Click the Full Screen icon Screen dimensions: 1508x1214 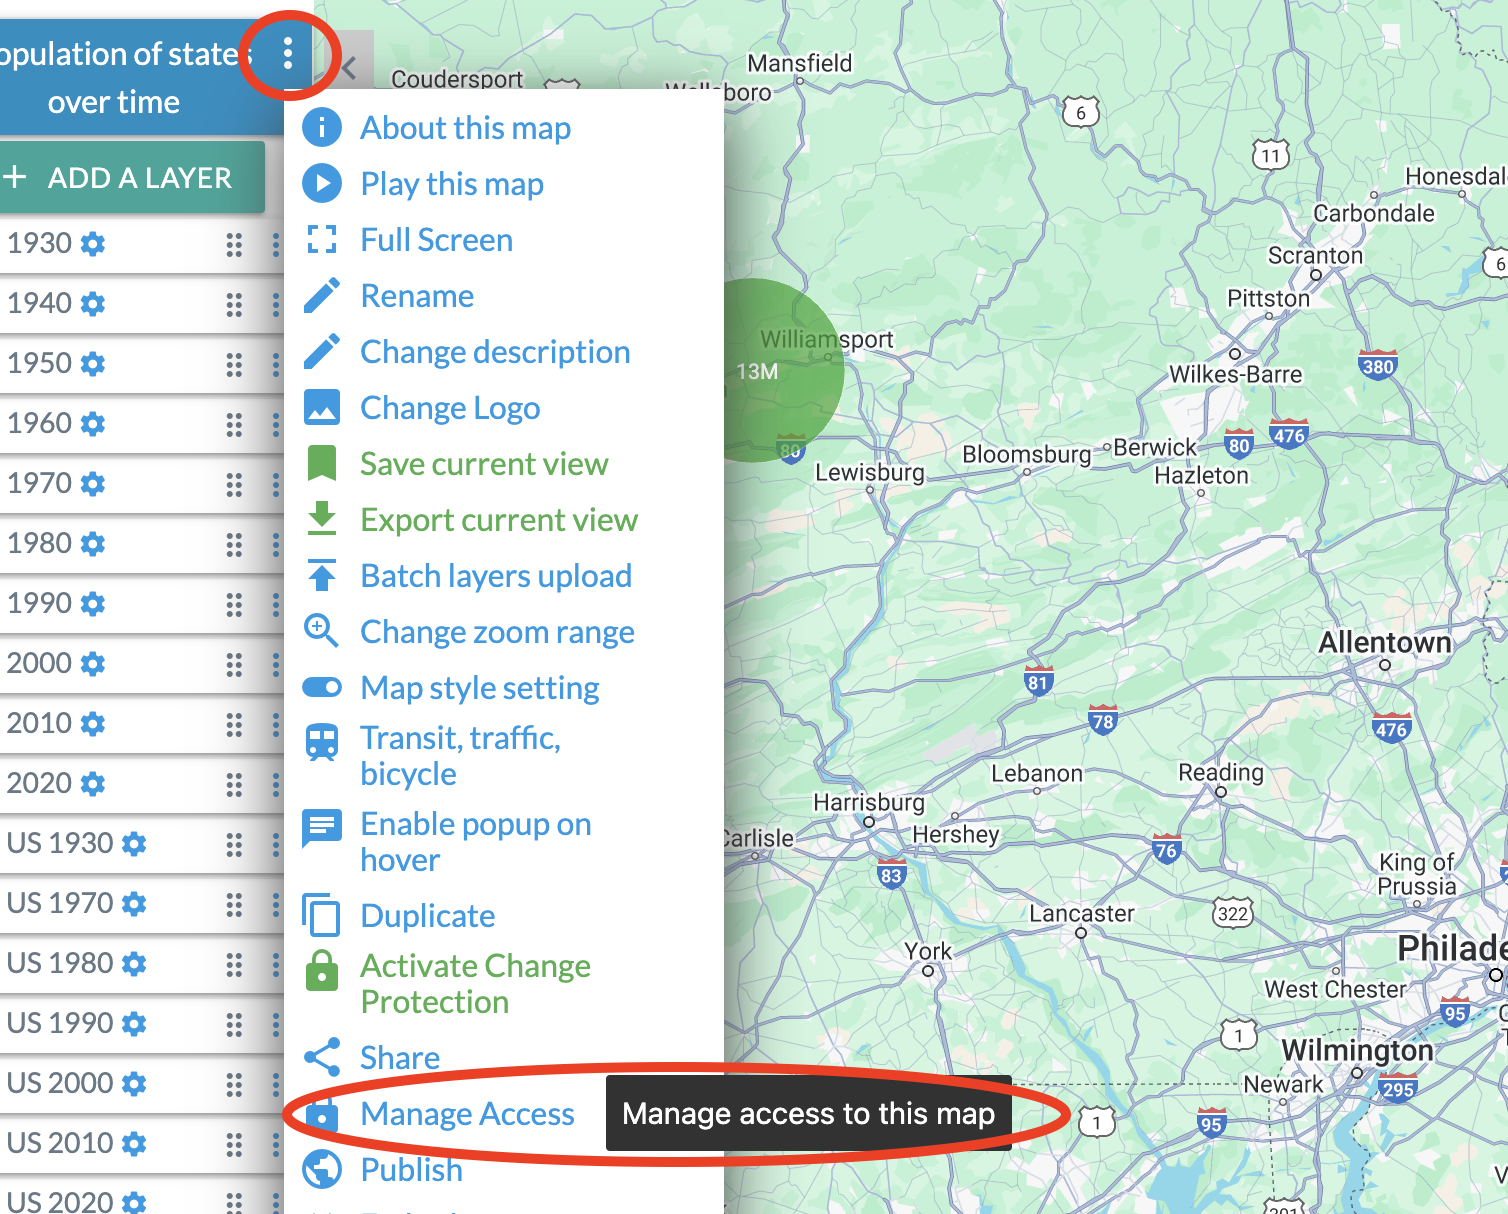pos(322,239)
